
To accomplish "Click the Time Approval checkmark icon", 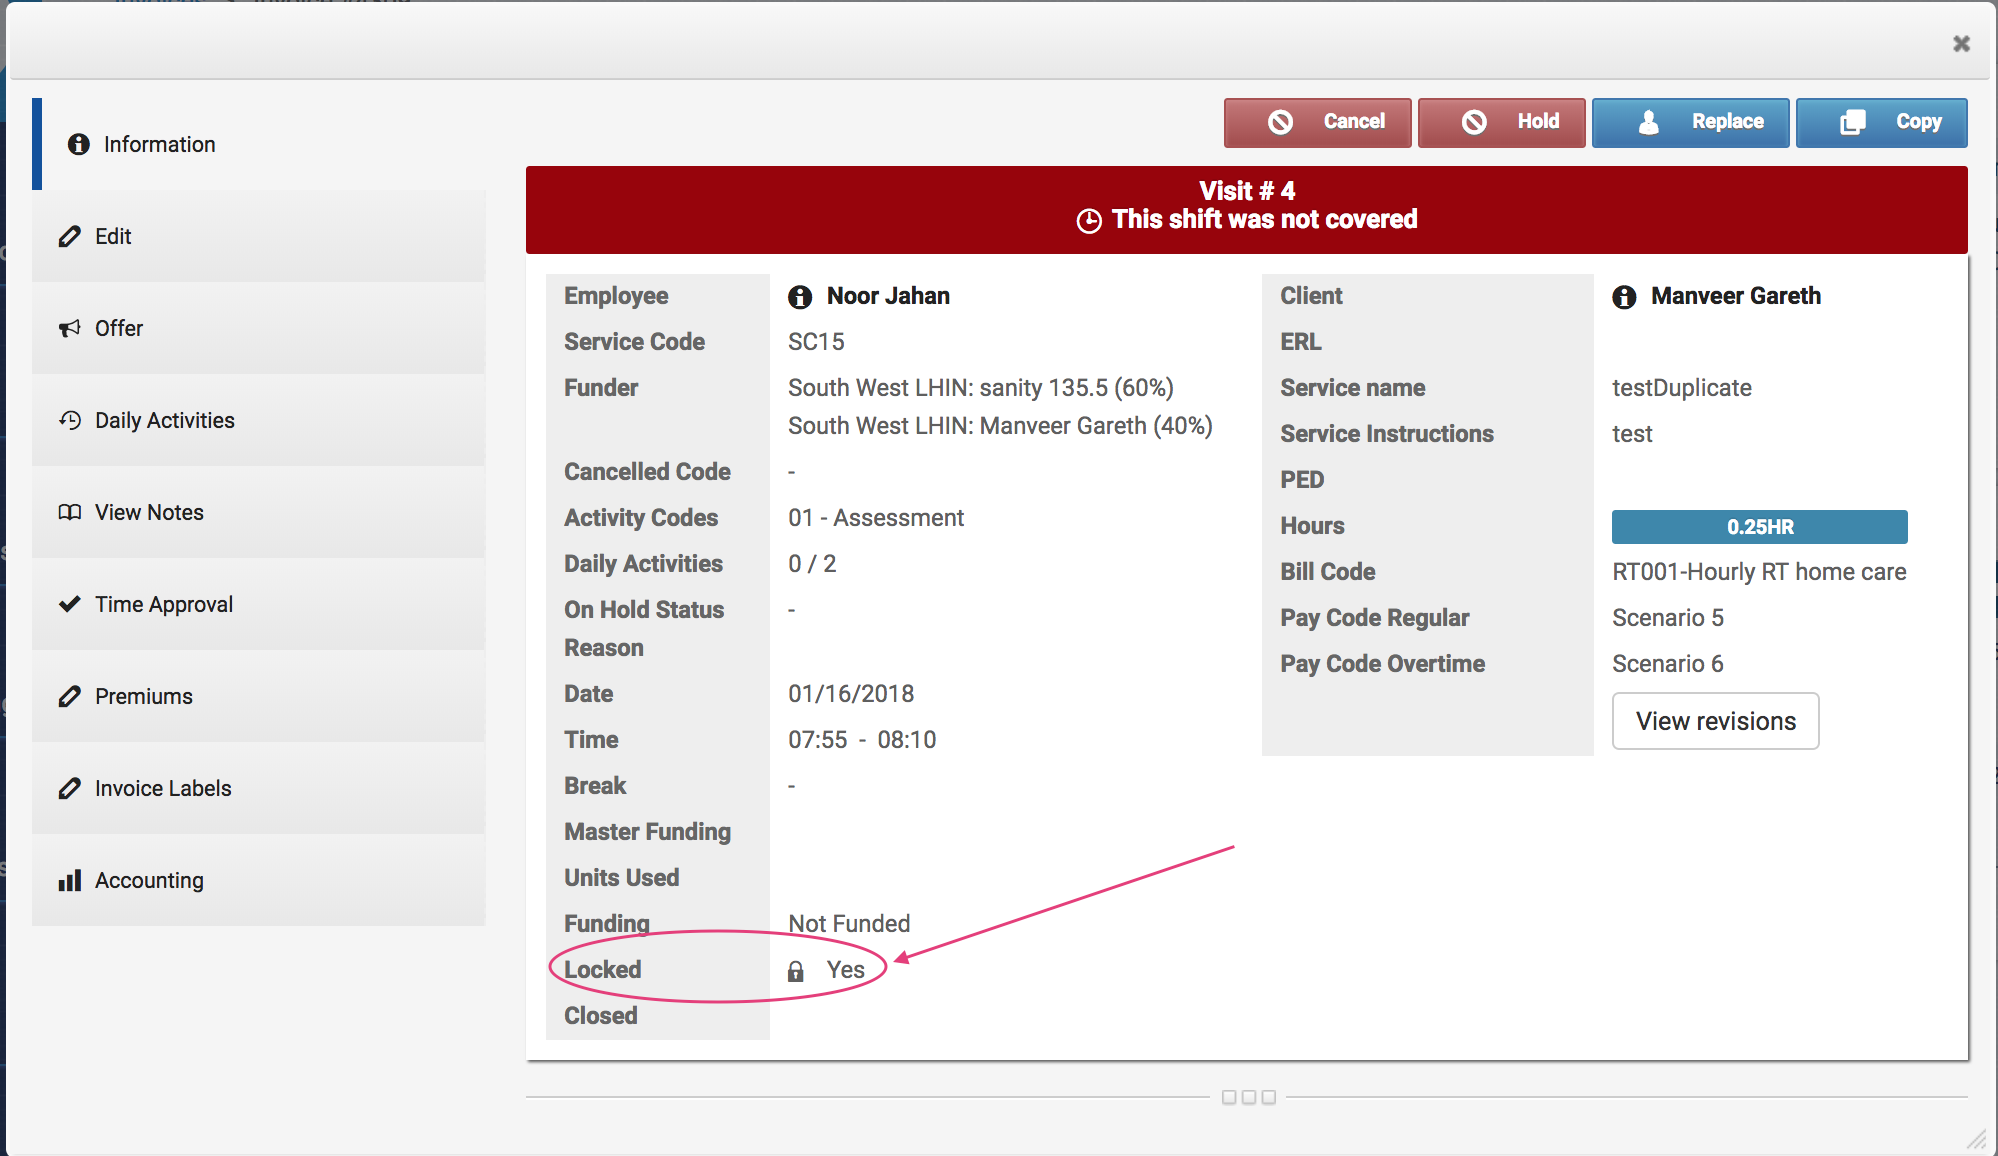I will point(69,605).
